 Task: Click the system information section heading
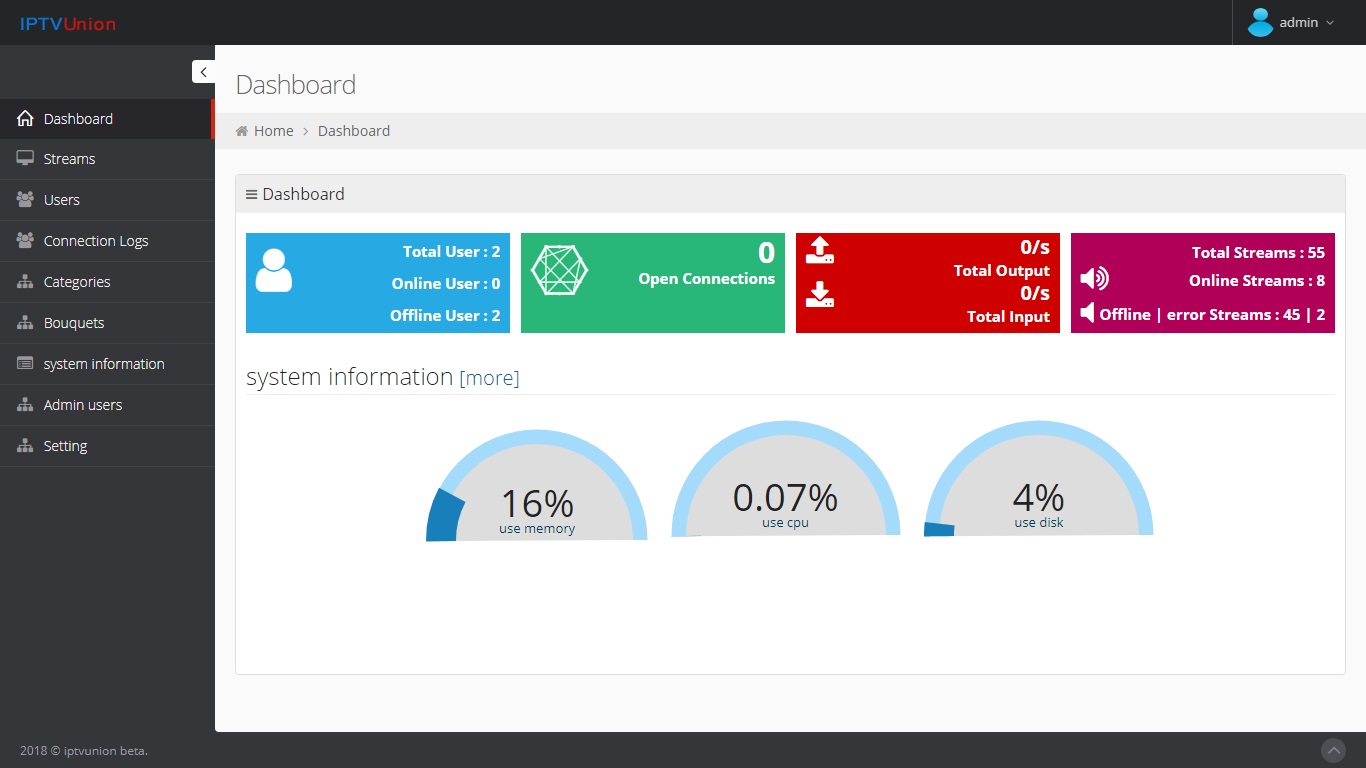pyautogui.click(x=350, y=377)
